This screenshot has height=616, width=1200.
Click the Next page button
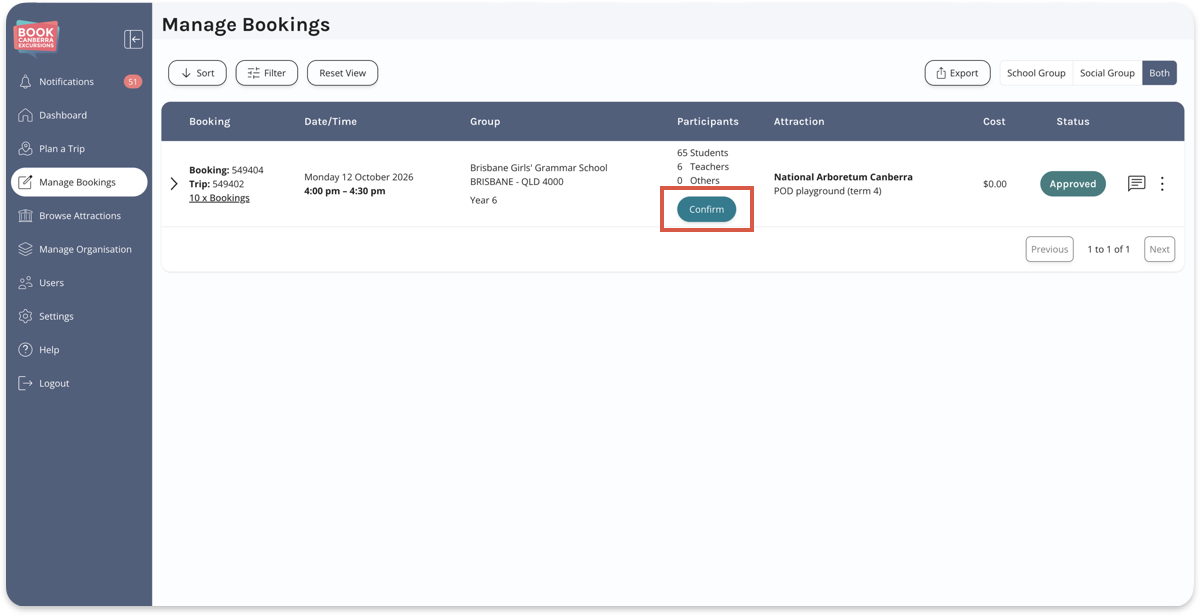(1159, 249)
